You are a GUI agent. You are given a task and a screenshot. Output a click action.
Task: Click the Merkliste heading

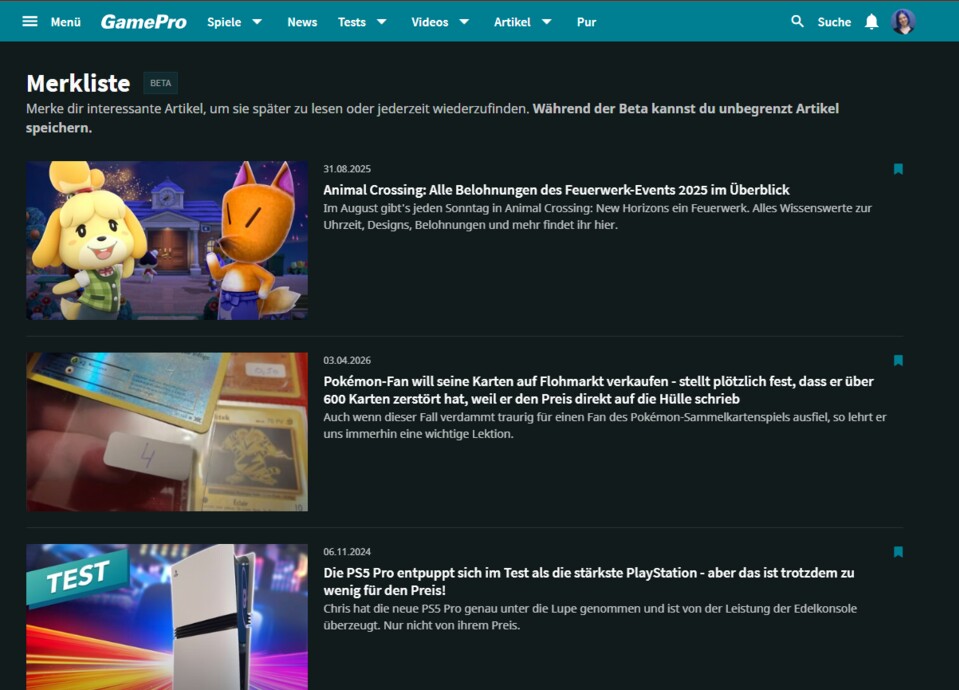(x=78, y=83)
